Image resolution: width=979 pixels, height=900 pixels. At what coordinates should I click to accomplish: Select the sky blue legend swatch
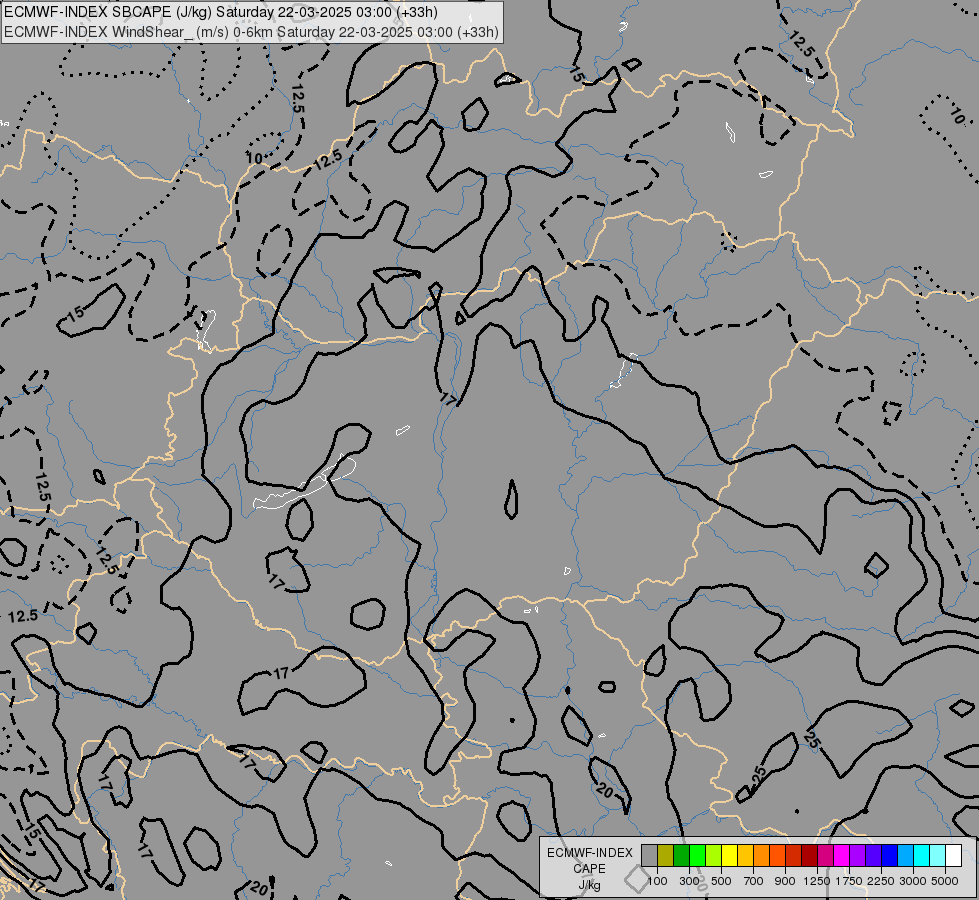(905, 856)
